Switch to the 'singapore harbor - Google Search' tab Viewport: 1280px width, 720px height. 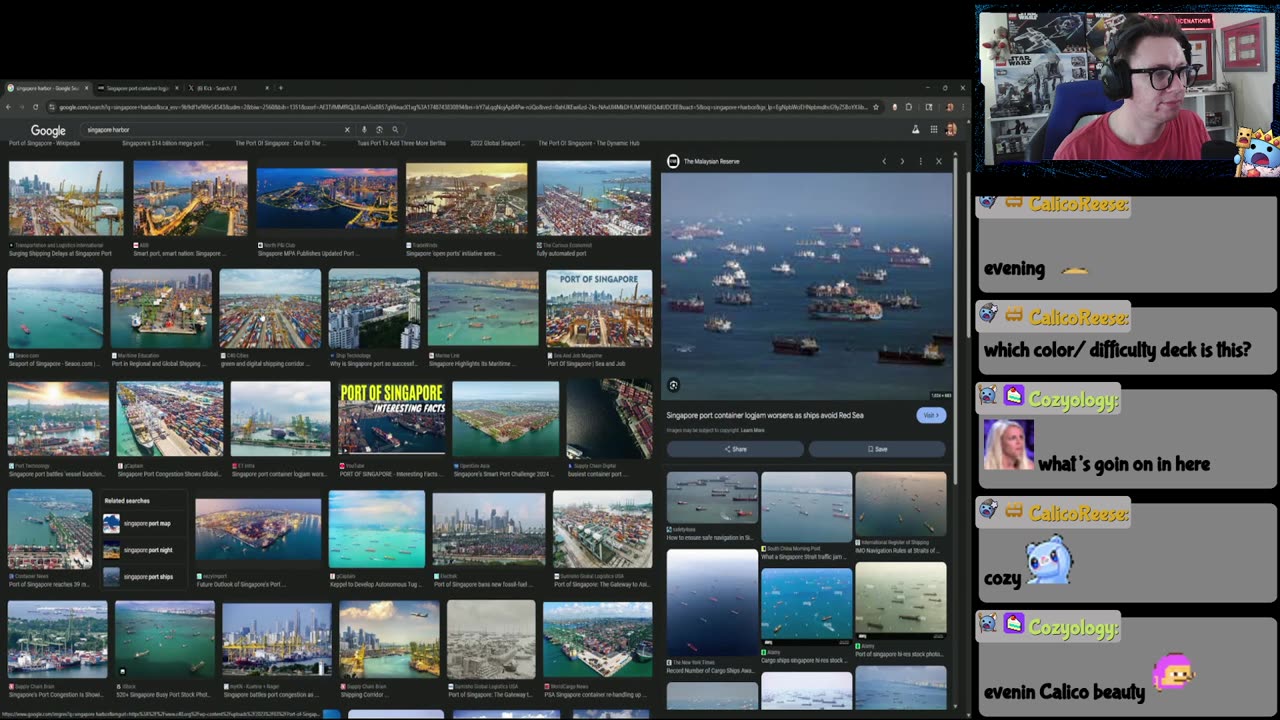pos(48,88)
